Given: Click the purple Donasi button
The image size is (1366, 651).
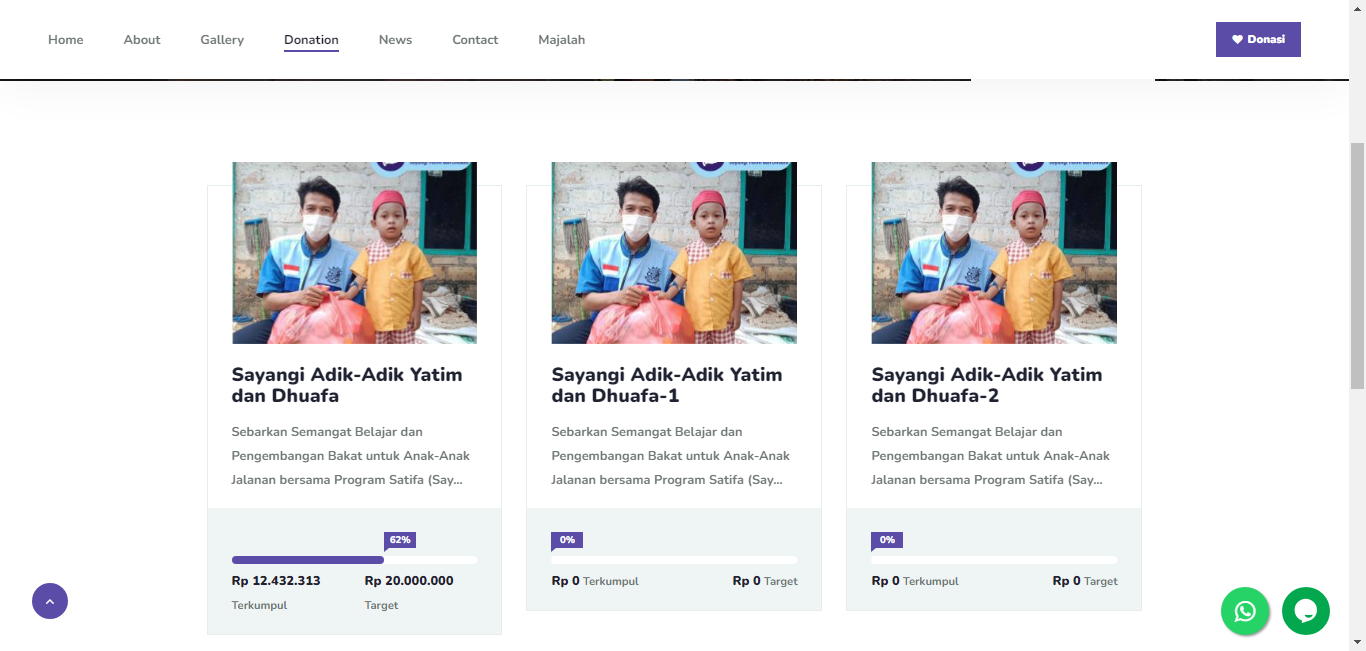Looking at the screenshot, I should 1257,40.
